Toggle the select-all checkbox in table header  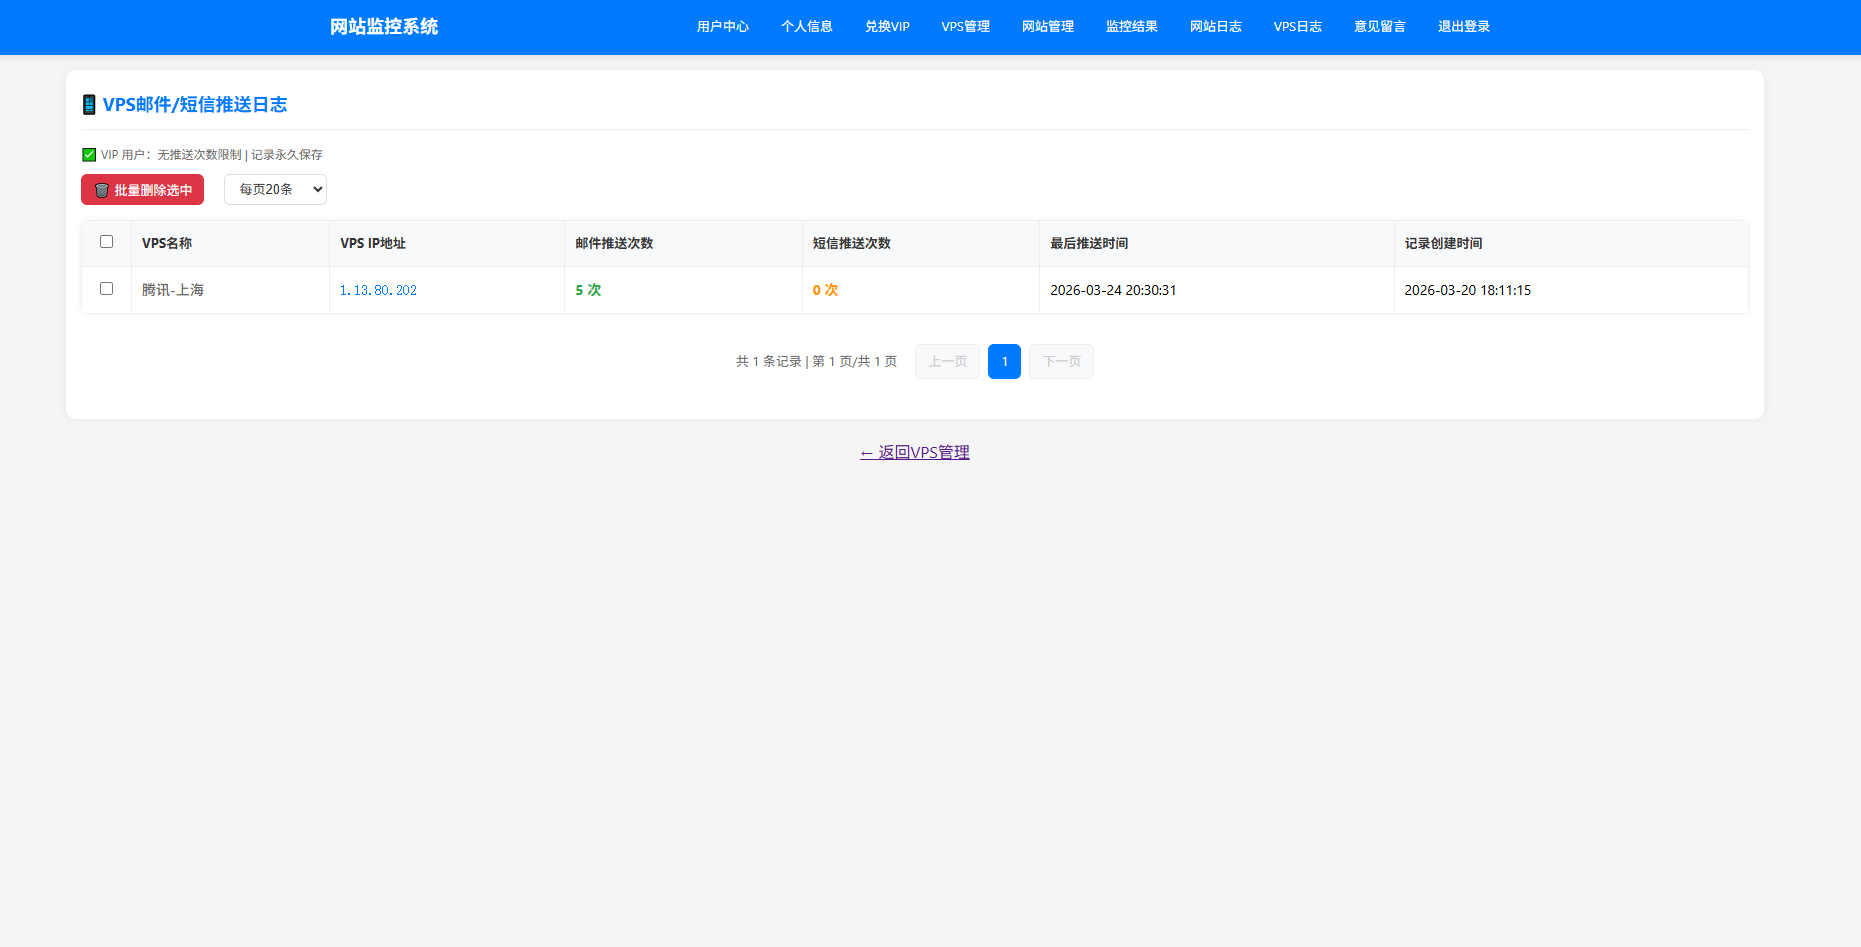click(x=107, y=242)
